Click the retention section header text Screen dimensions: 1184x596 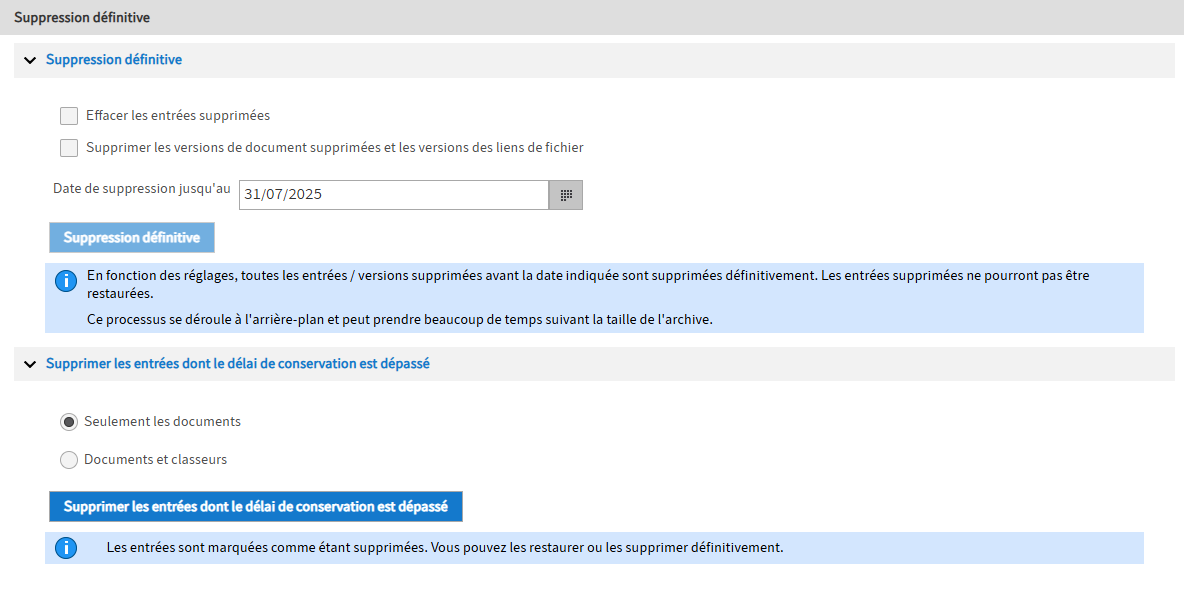pos(237,363)
